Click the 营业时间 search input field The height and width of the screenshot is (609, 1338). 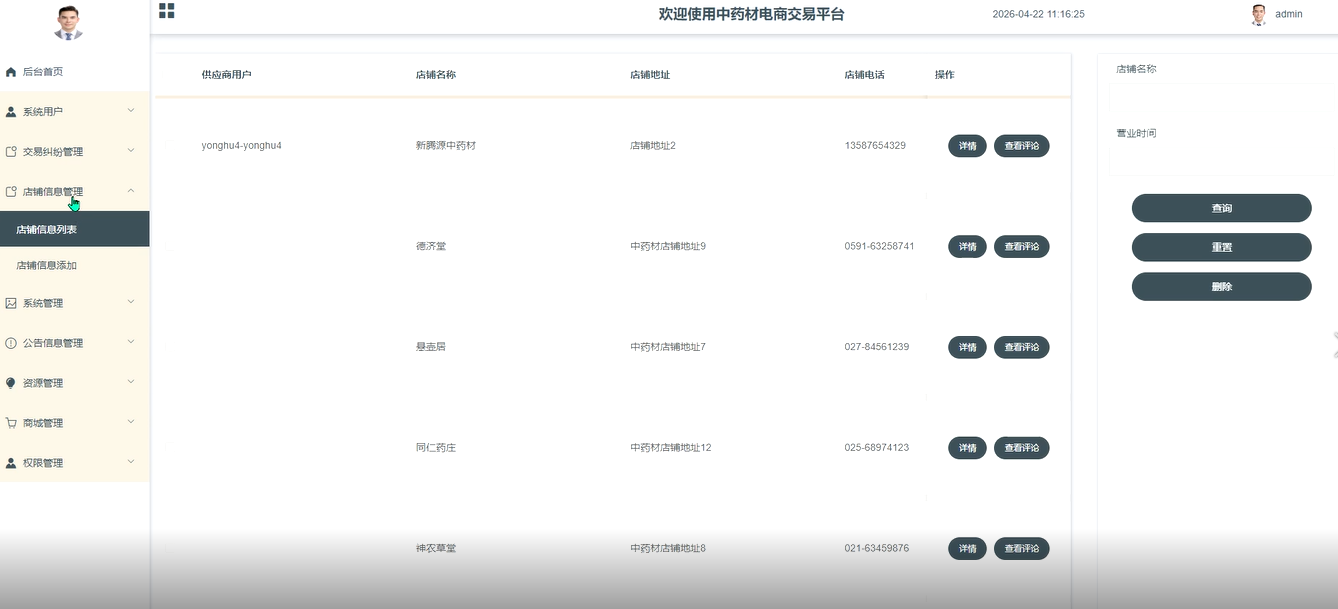1223,162
